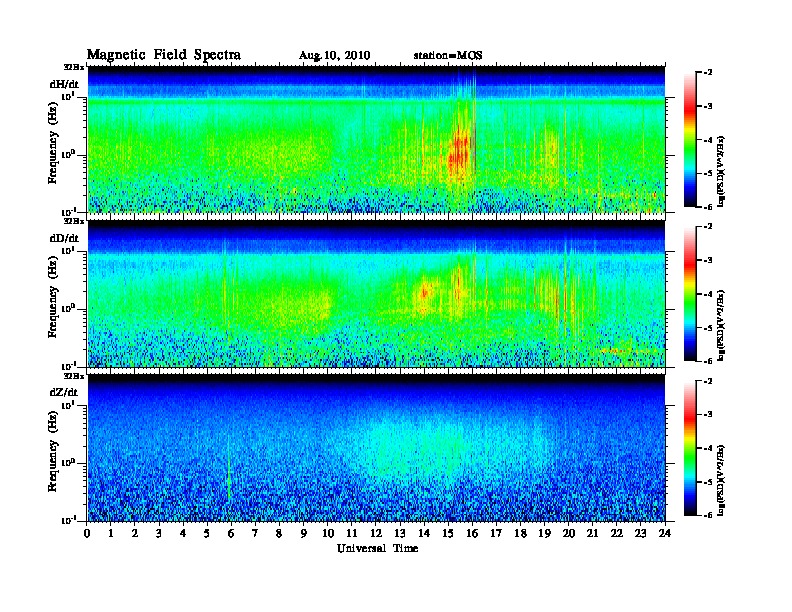Click the "station=MOS" label
Screen dimensions: 792x612
(x=448, y=55)
